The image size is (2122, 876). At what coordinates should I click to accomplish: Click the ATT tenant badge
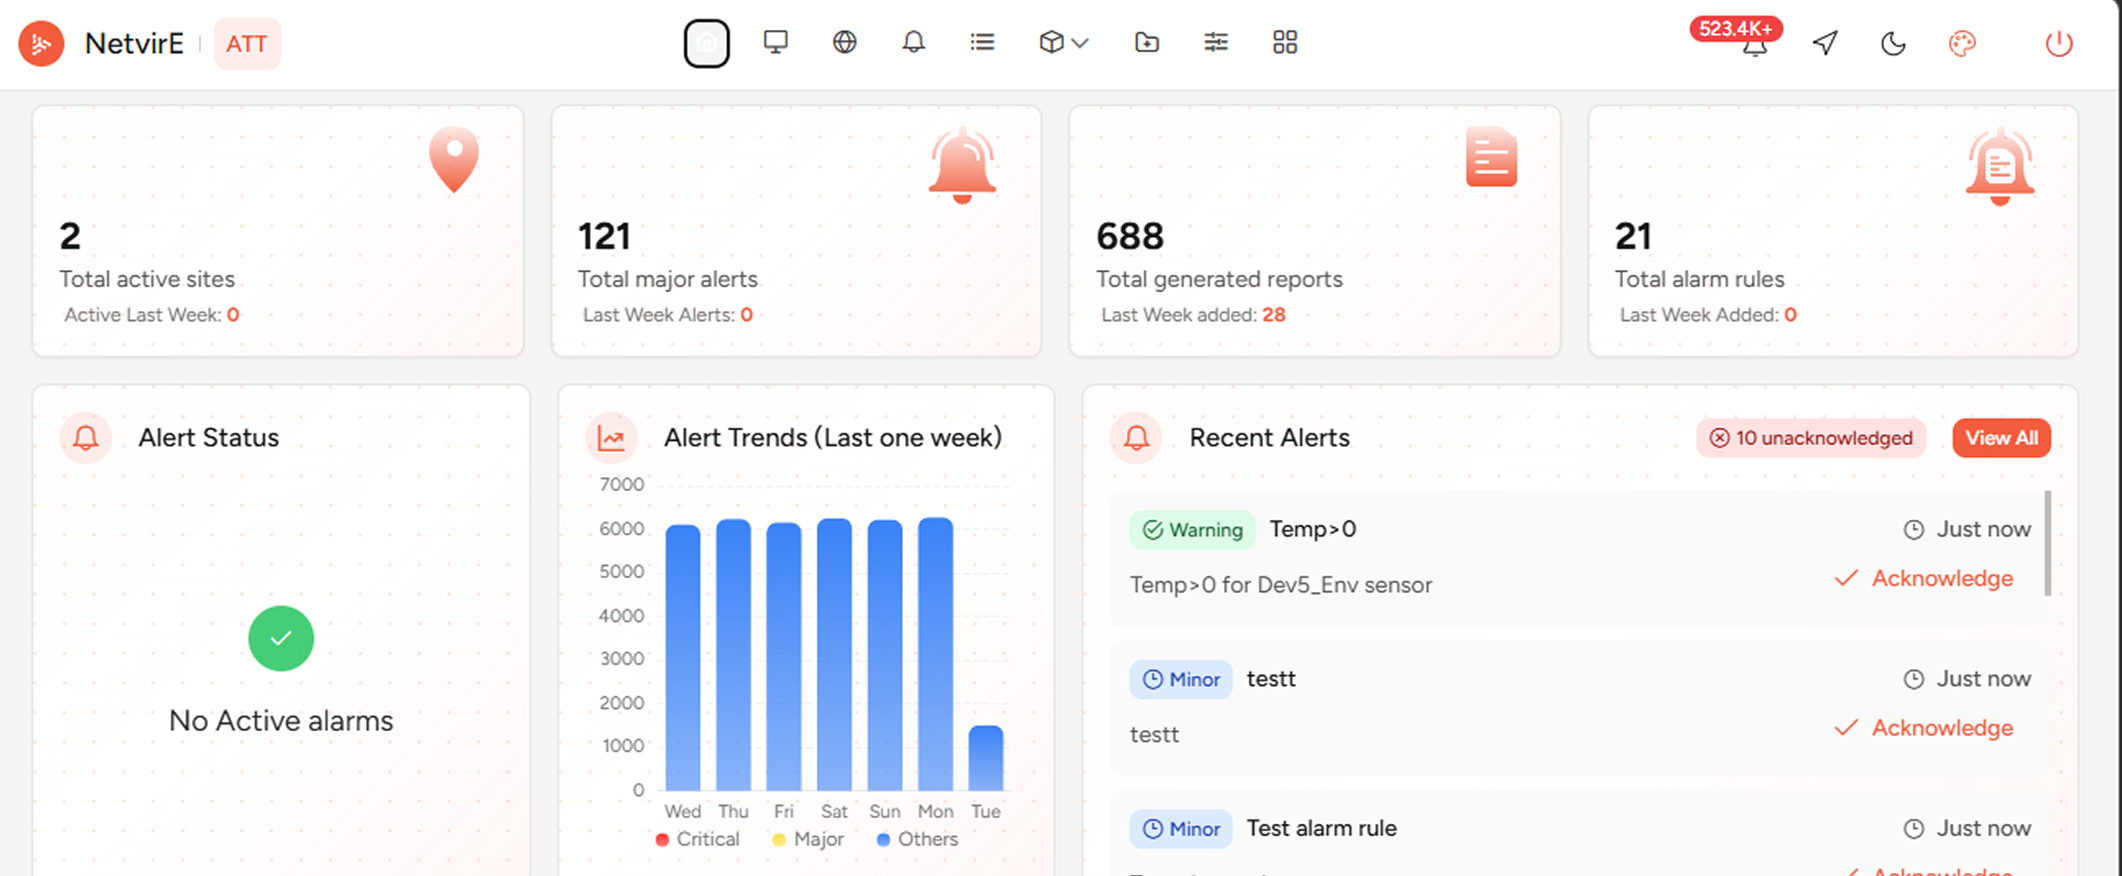[247, 44]
